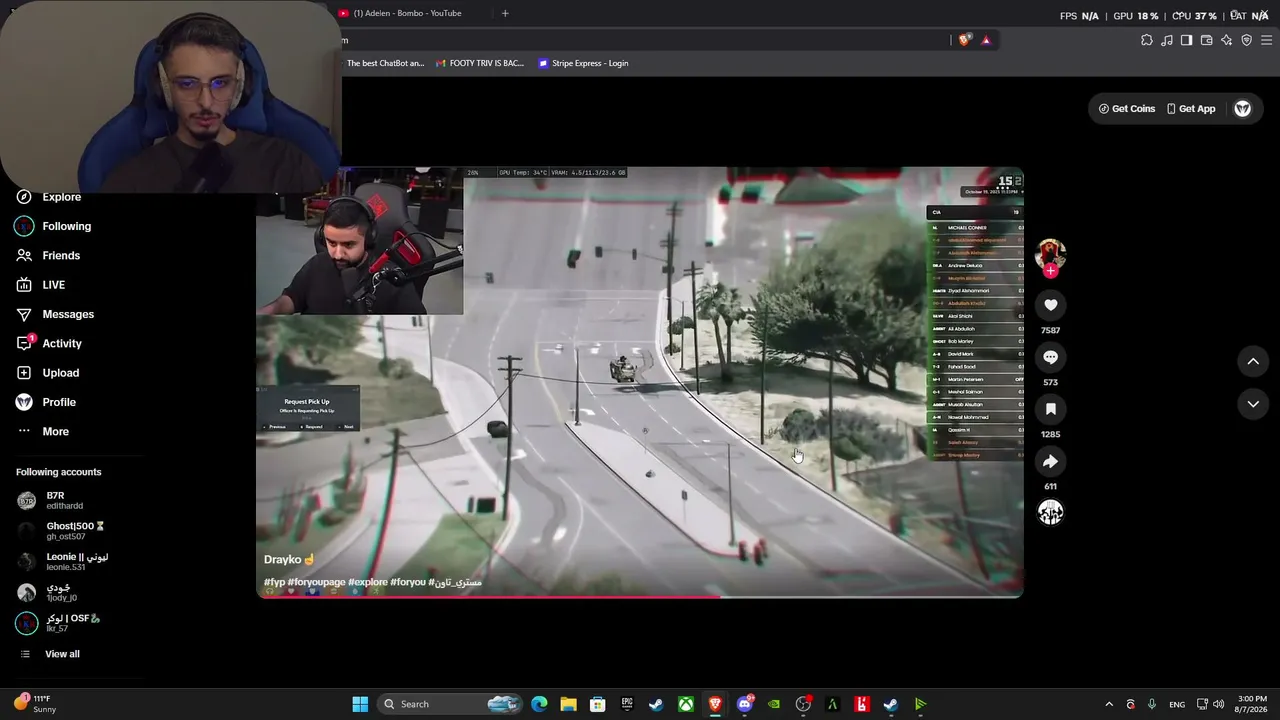Go to the Following feed
The height and width of the screenshot is (720, 1280).
coord(54,226)
